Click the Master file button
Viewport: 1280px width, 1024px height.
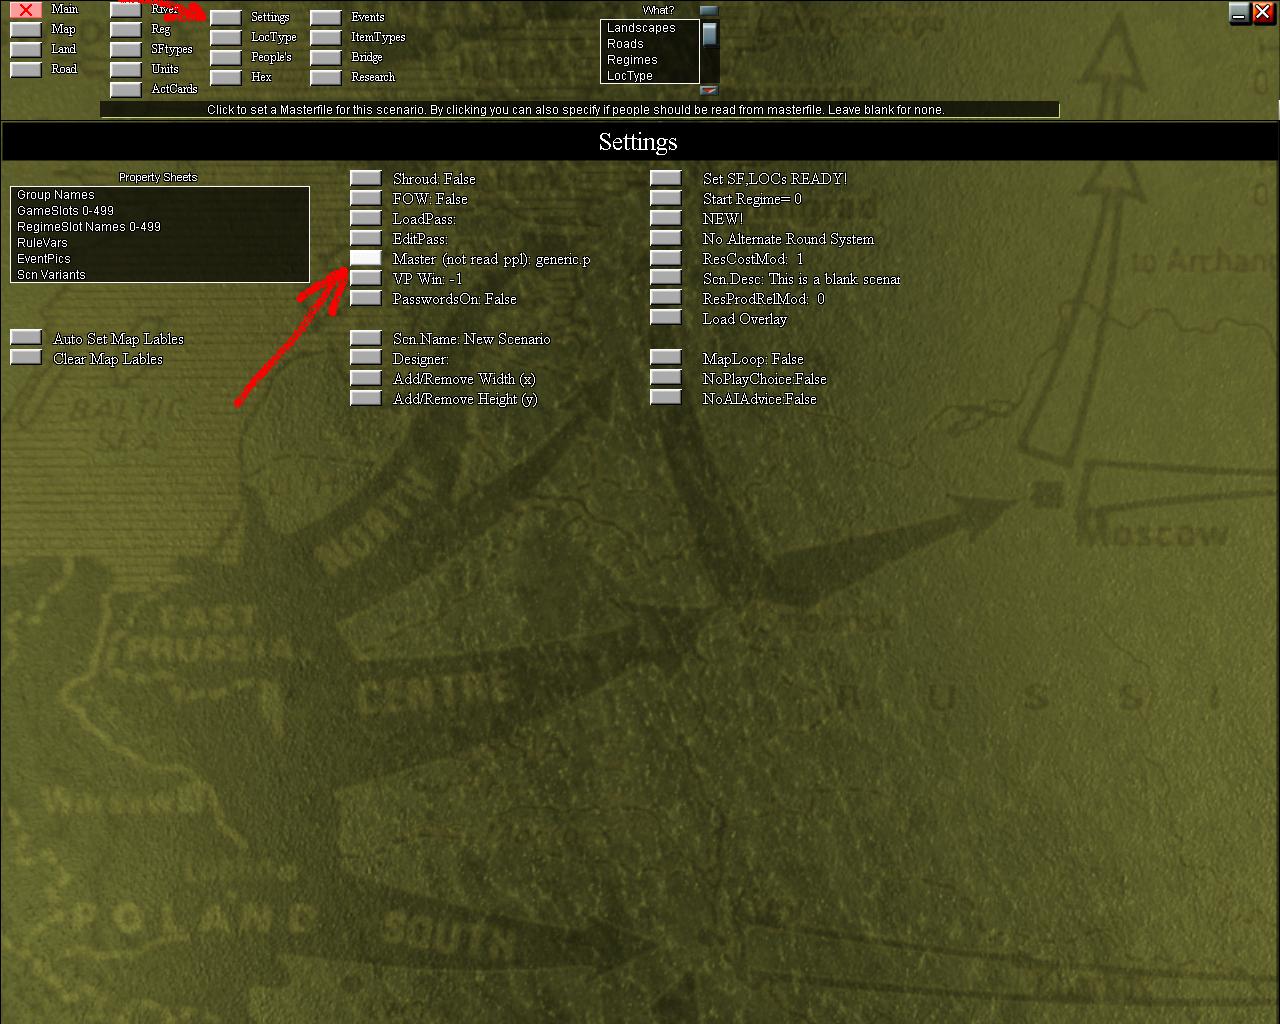(366, 258)
